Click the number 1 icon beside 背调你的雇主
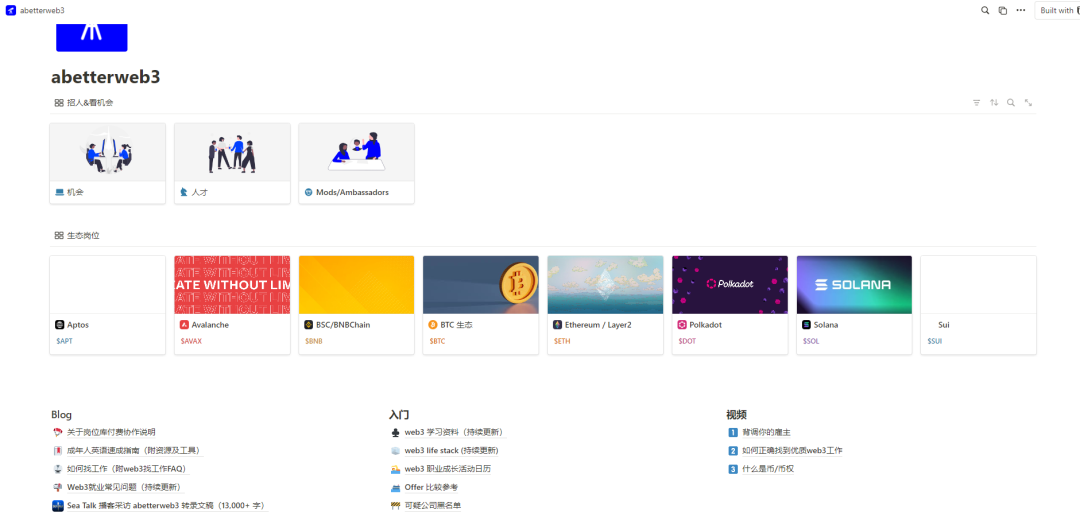1080x518 pixels. coord(733,433)
